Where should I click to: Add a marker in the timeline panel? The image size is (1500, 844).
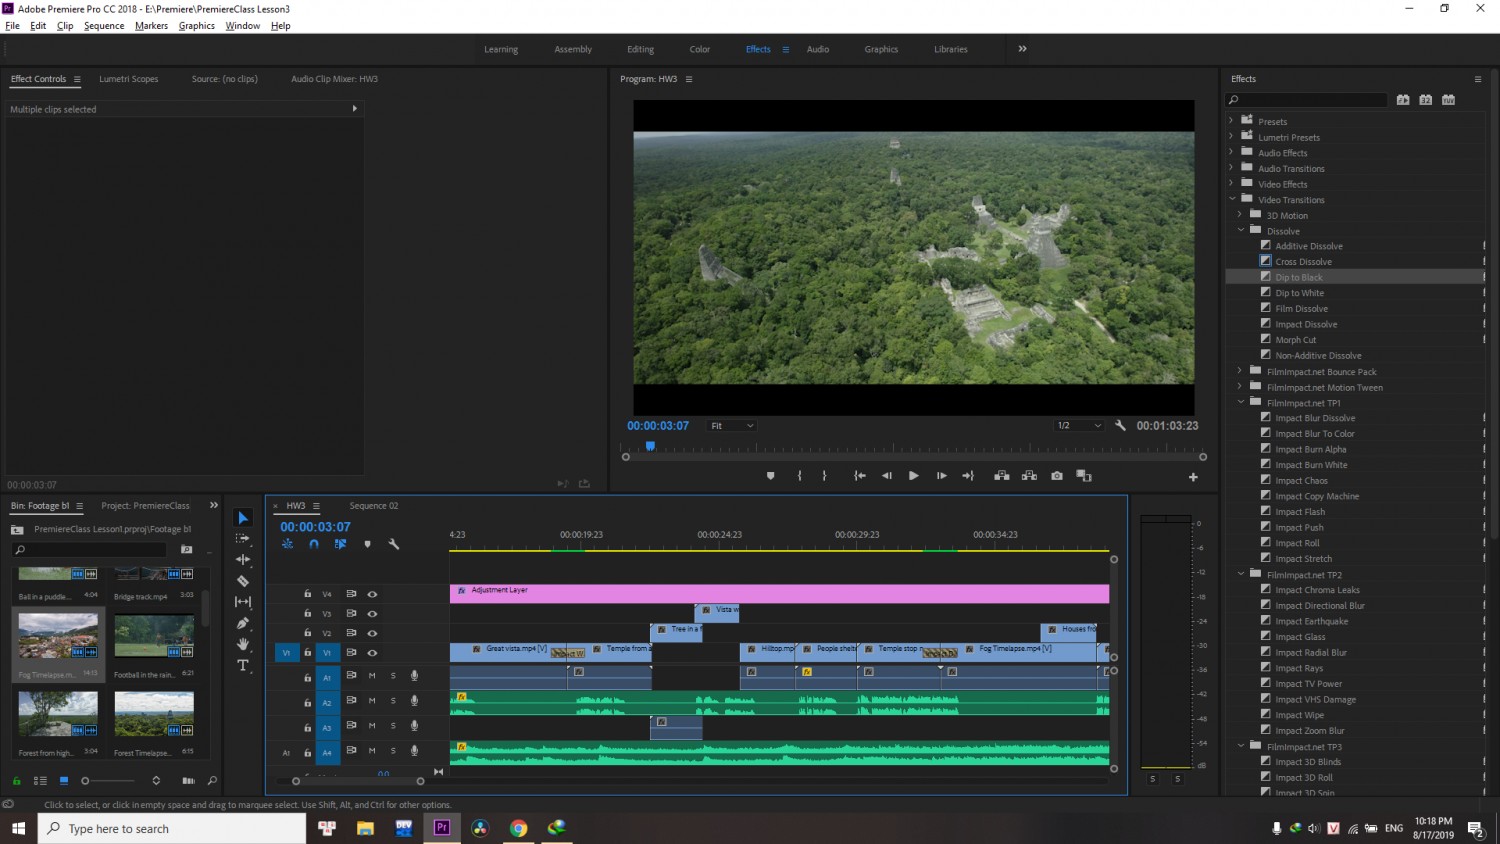tap(367, 544)
